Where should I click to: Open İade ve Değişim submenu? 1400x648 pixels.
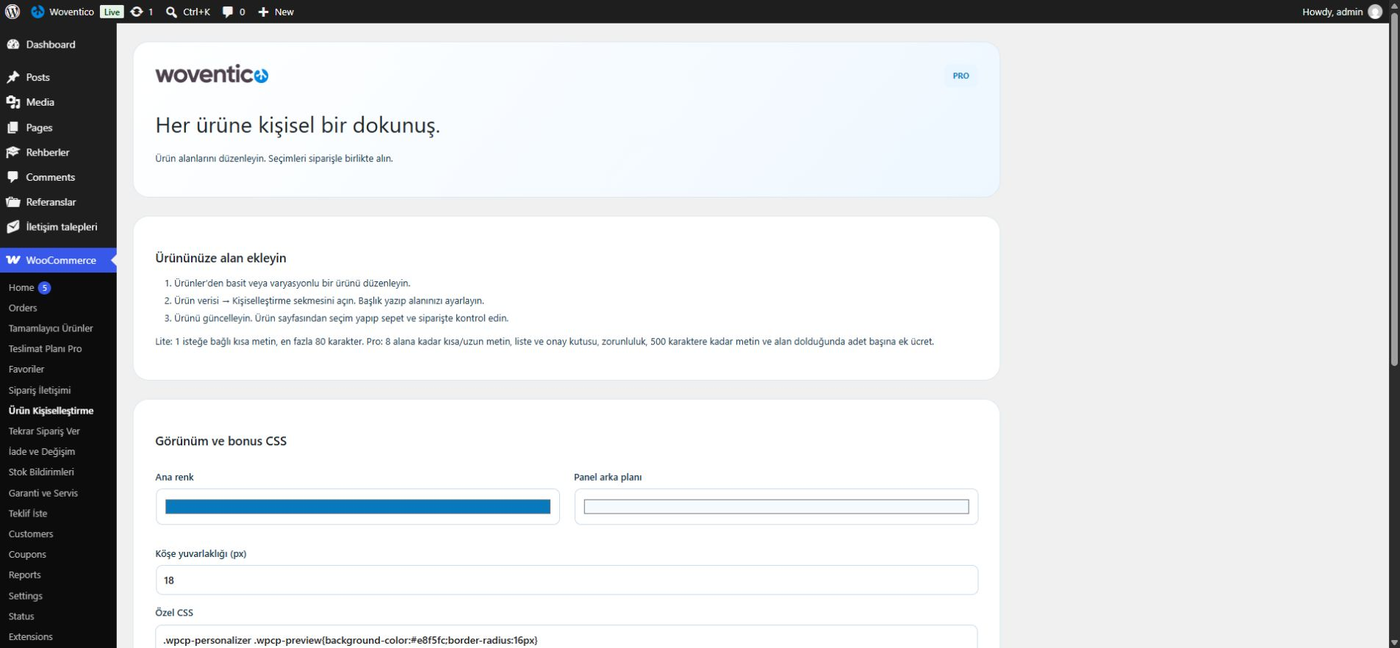click(42, 452)
